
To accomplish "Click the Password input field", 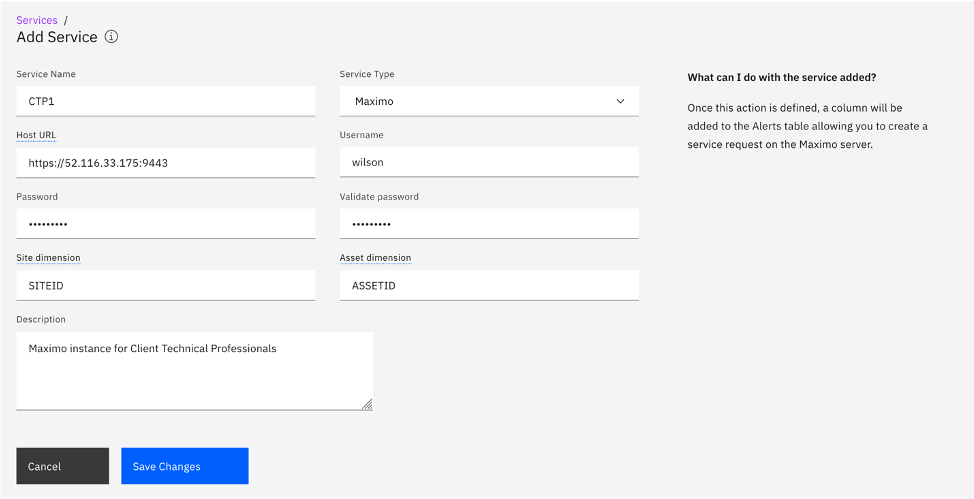I will pos(166,224).
